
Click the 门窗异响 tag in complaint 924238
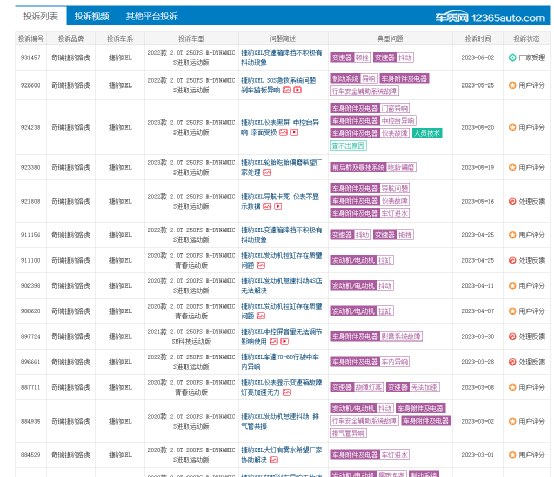point(395,108)
